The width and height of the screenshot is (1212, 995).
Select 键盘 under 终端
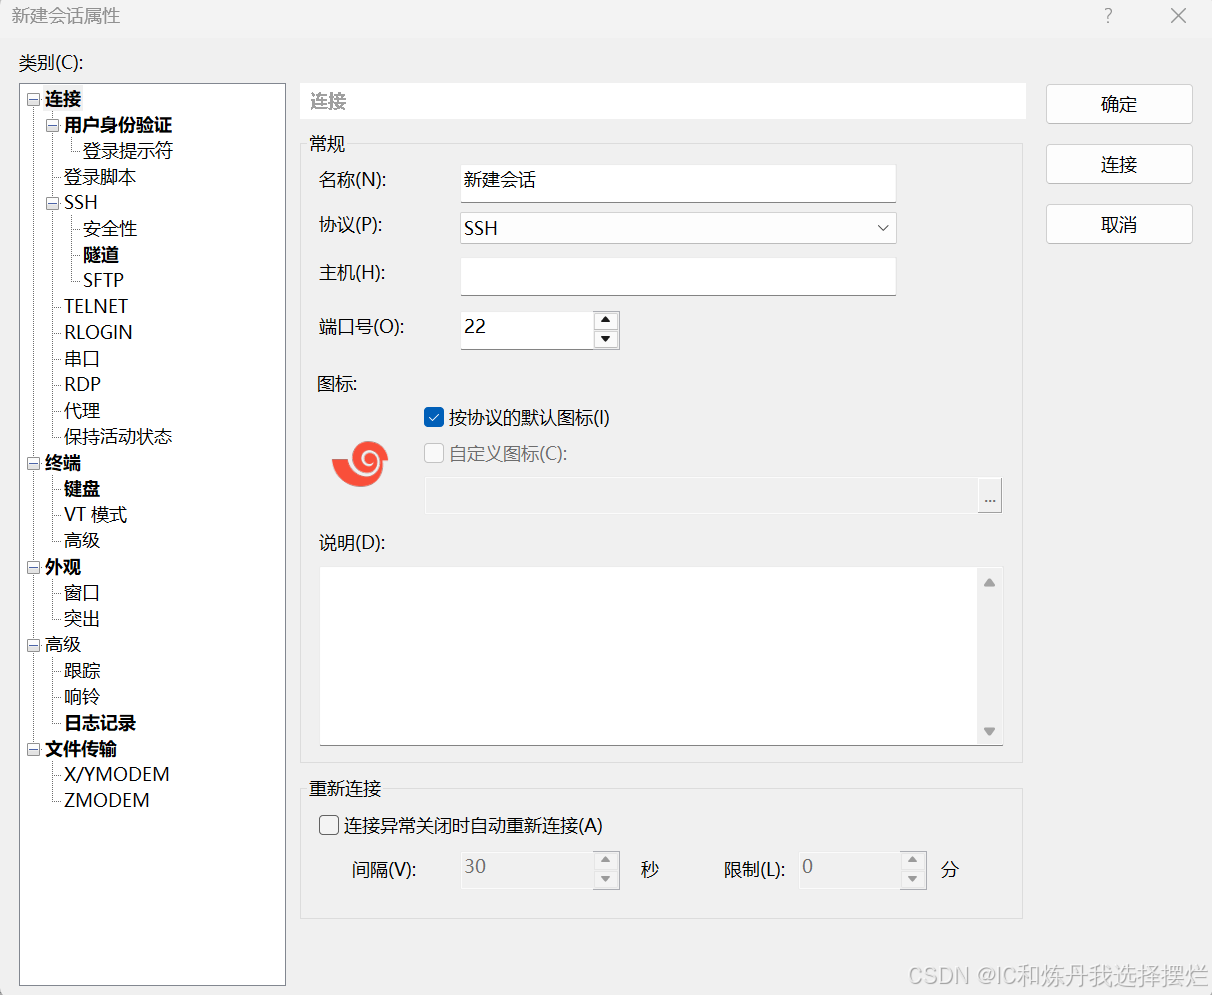click(x=82, y=489)
